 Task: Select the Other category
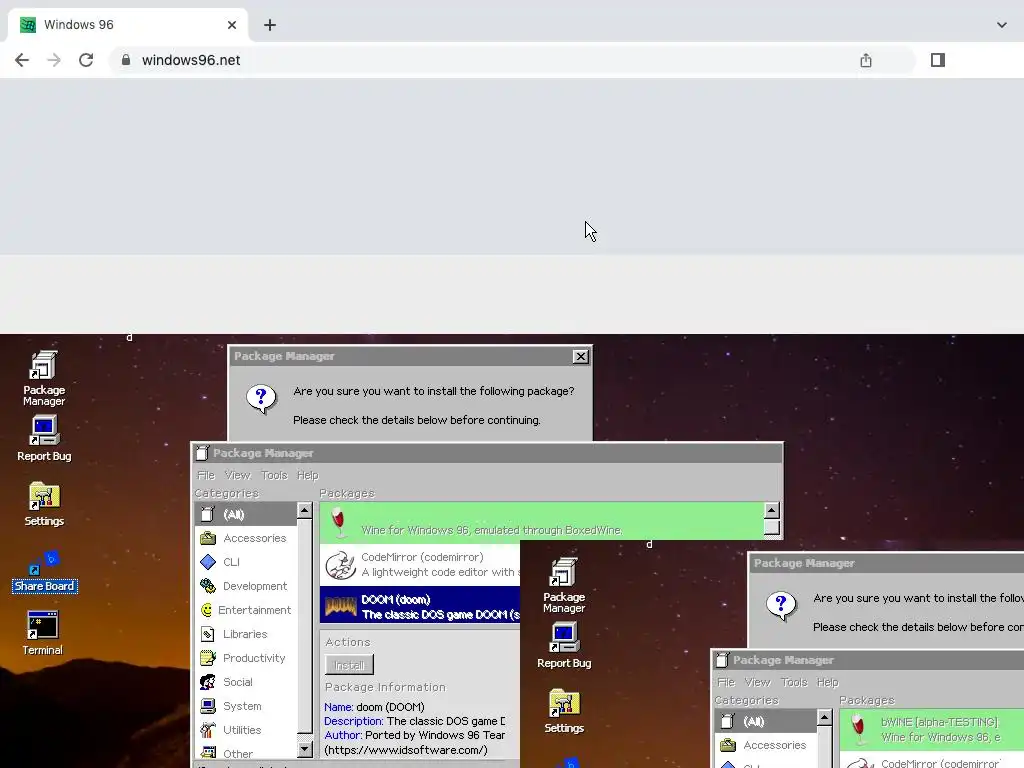246,753
